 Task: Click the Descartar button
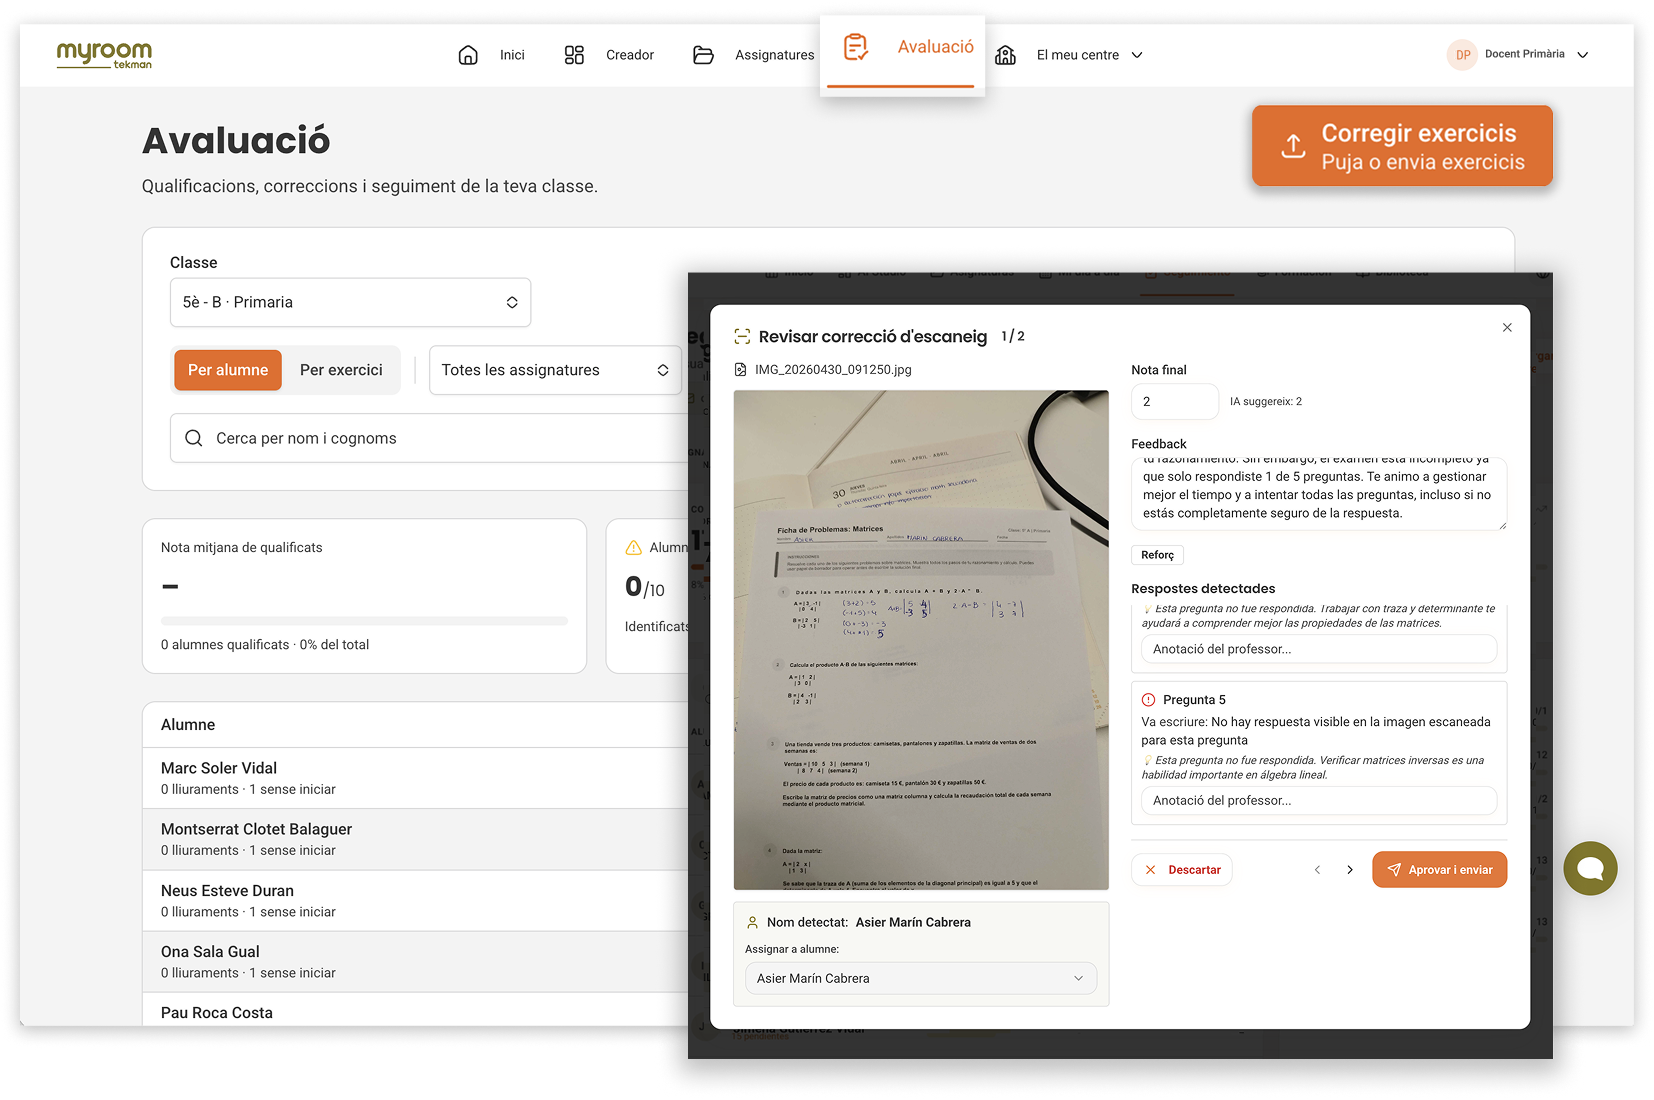[1182, 870]
